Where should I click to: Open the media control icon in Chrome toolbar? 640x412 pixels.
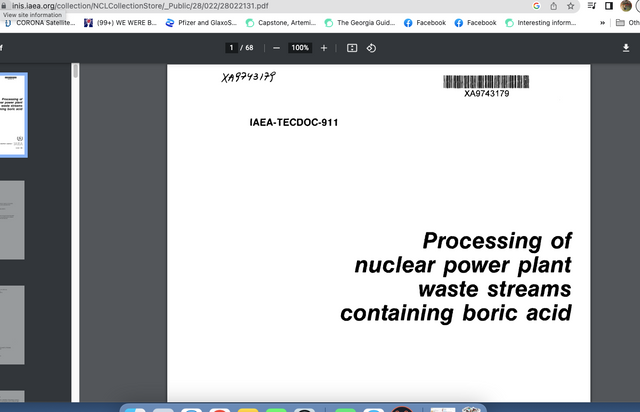point(591,6)
